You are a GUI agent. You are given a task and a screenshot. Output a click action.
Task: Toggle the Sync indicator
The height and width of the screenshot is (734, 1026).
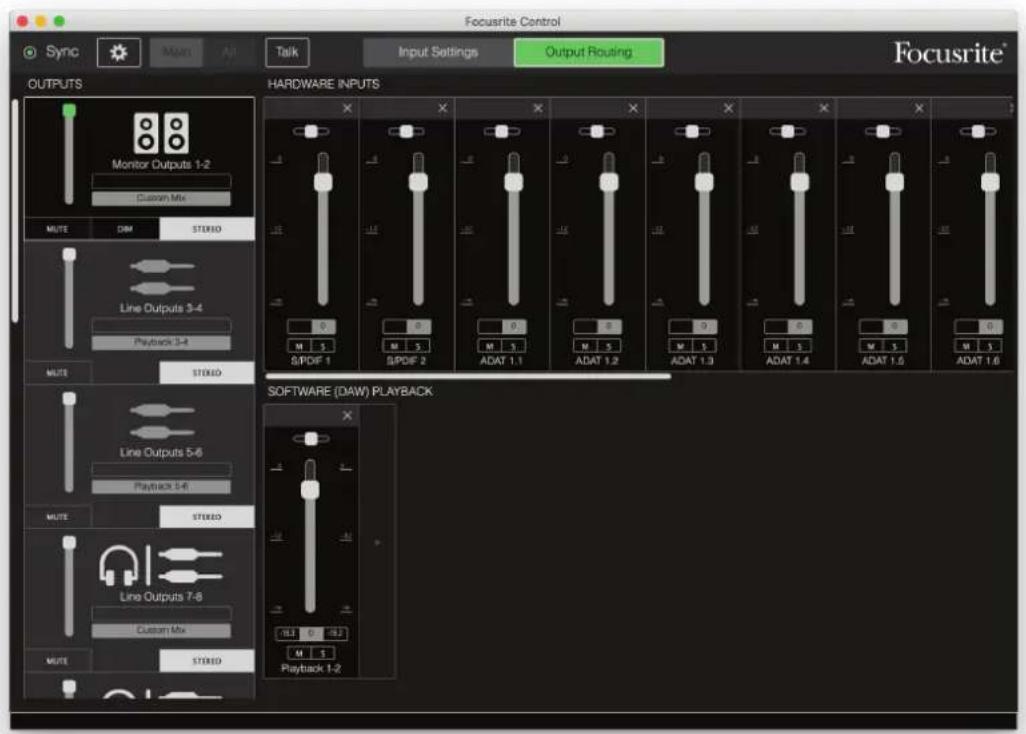point(29,52)
